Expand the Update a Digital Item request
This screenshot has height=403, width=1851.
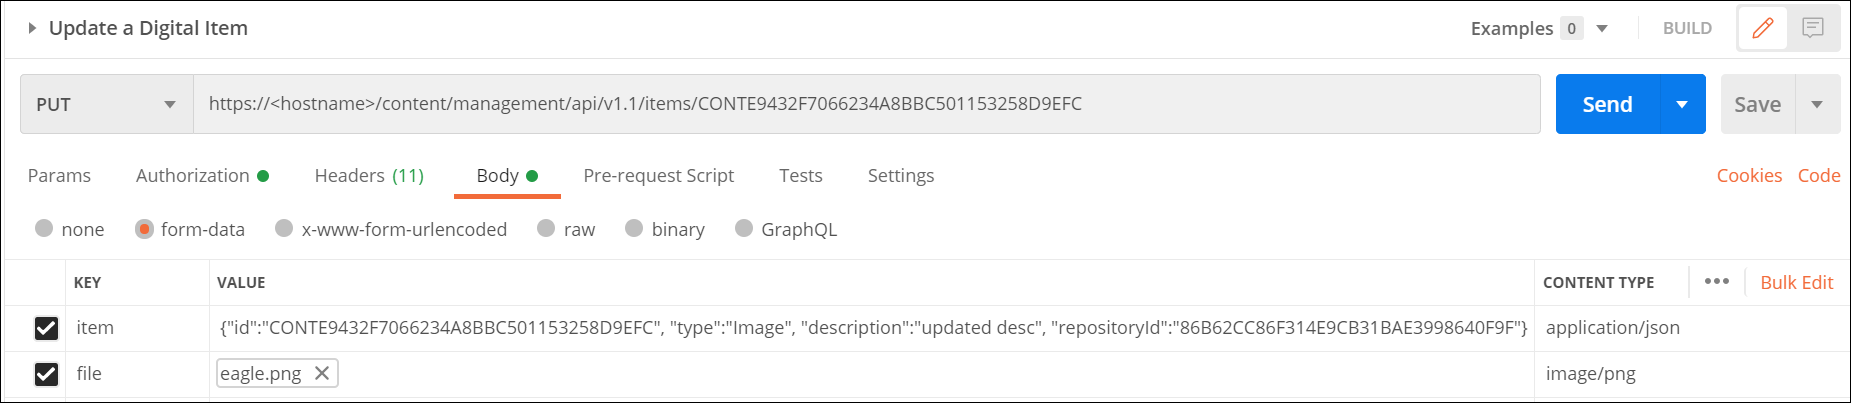[32, 28]
